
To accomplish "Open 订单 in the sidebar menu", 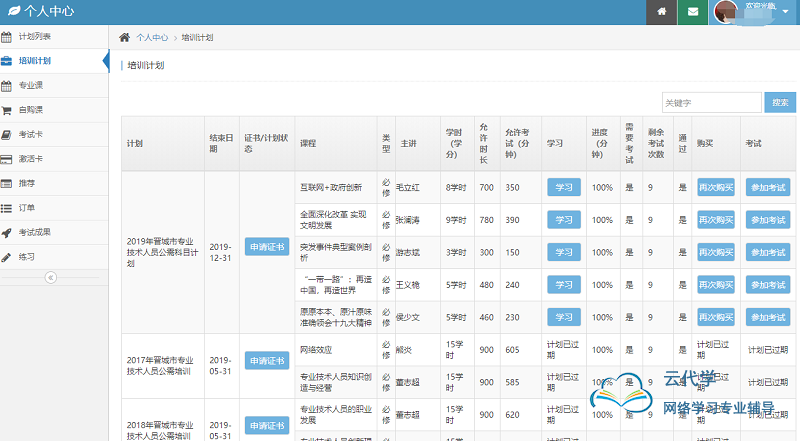I will [x=26, y=208].
